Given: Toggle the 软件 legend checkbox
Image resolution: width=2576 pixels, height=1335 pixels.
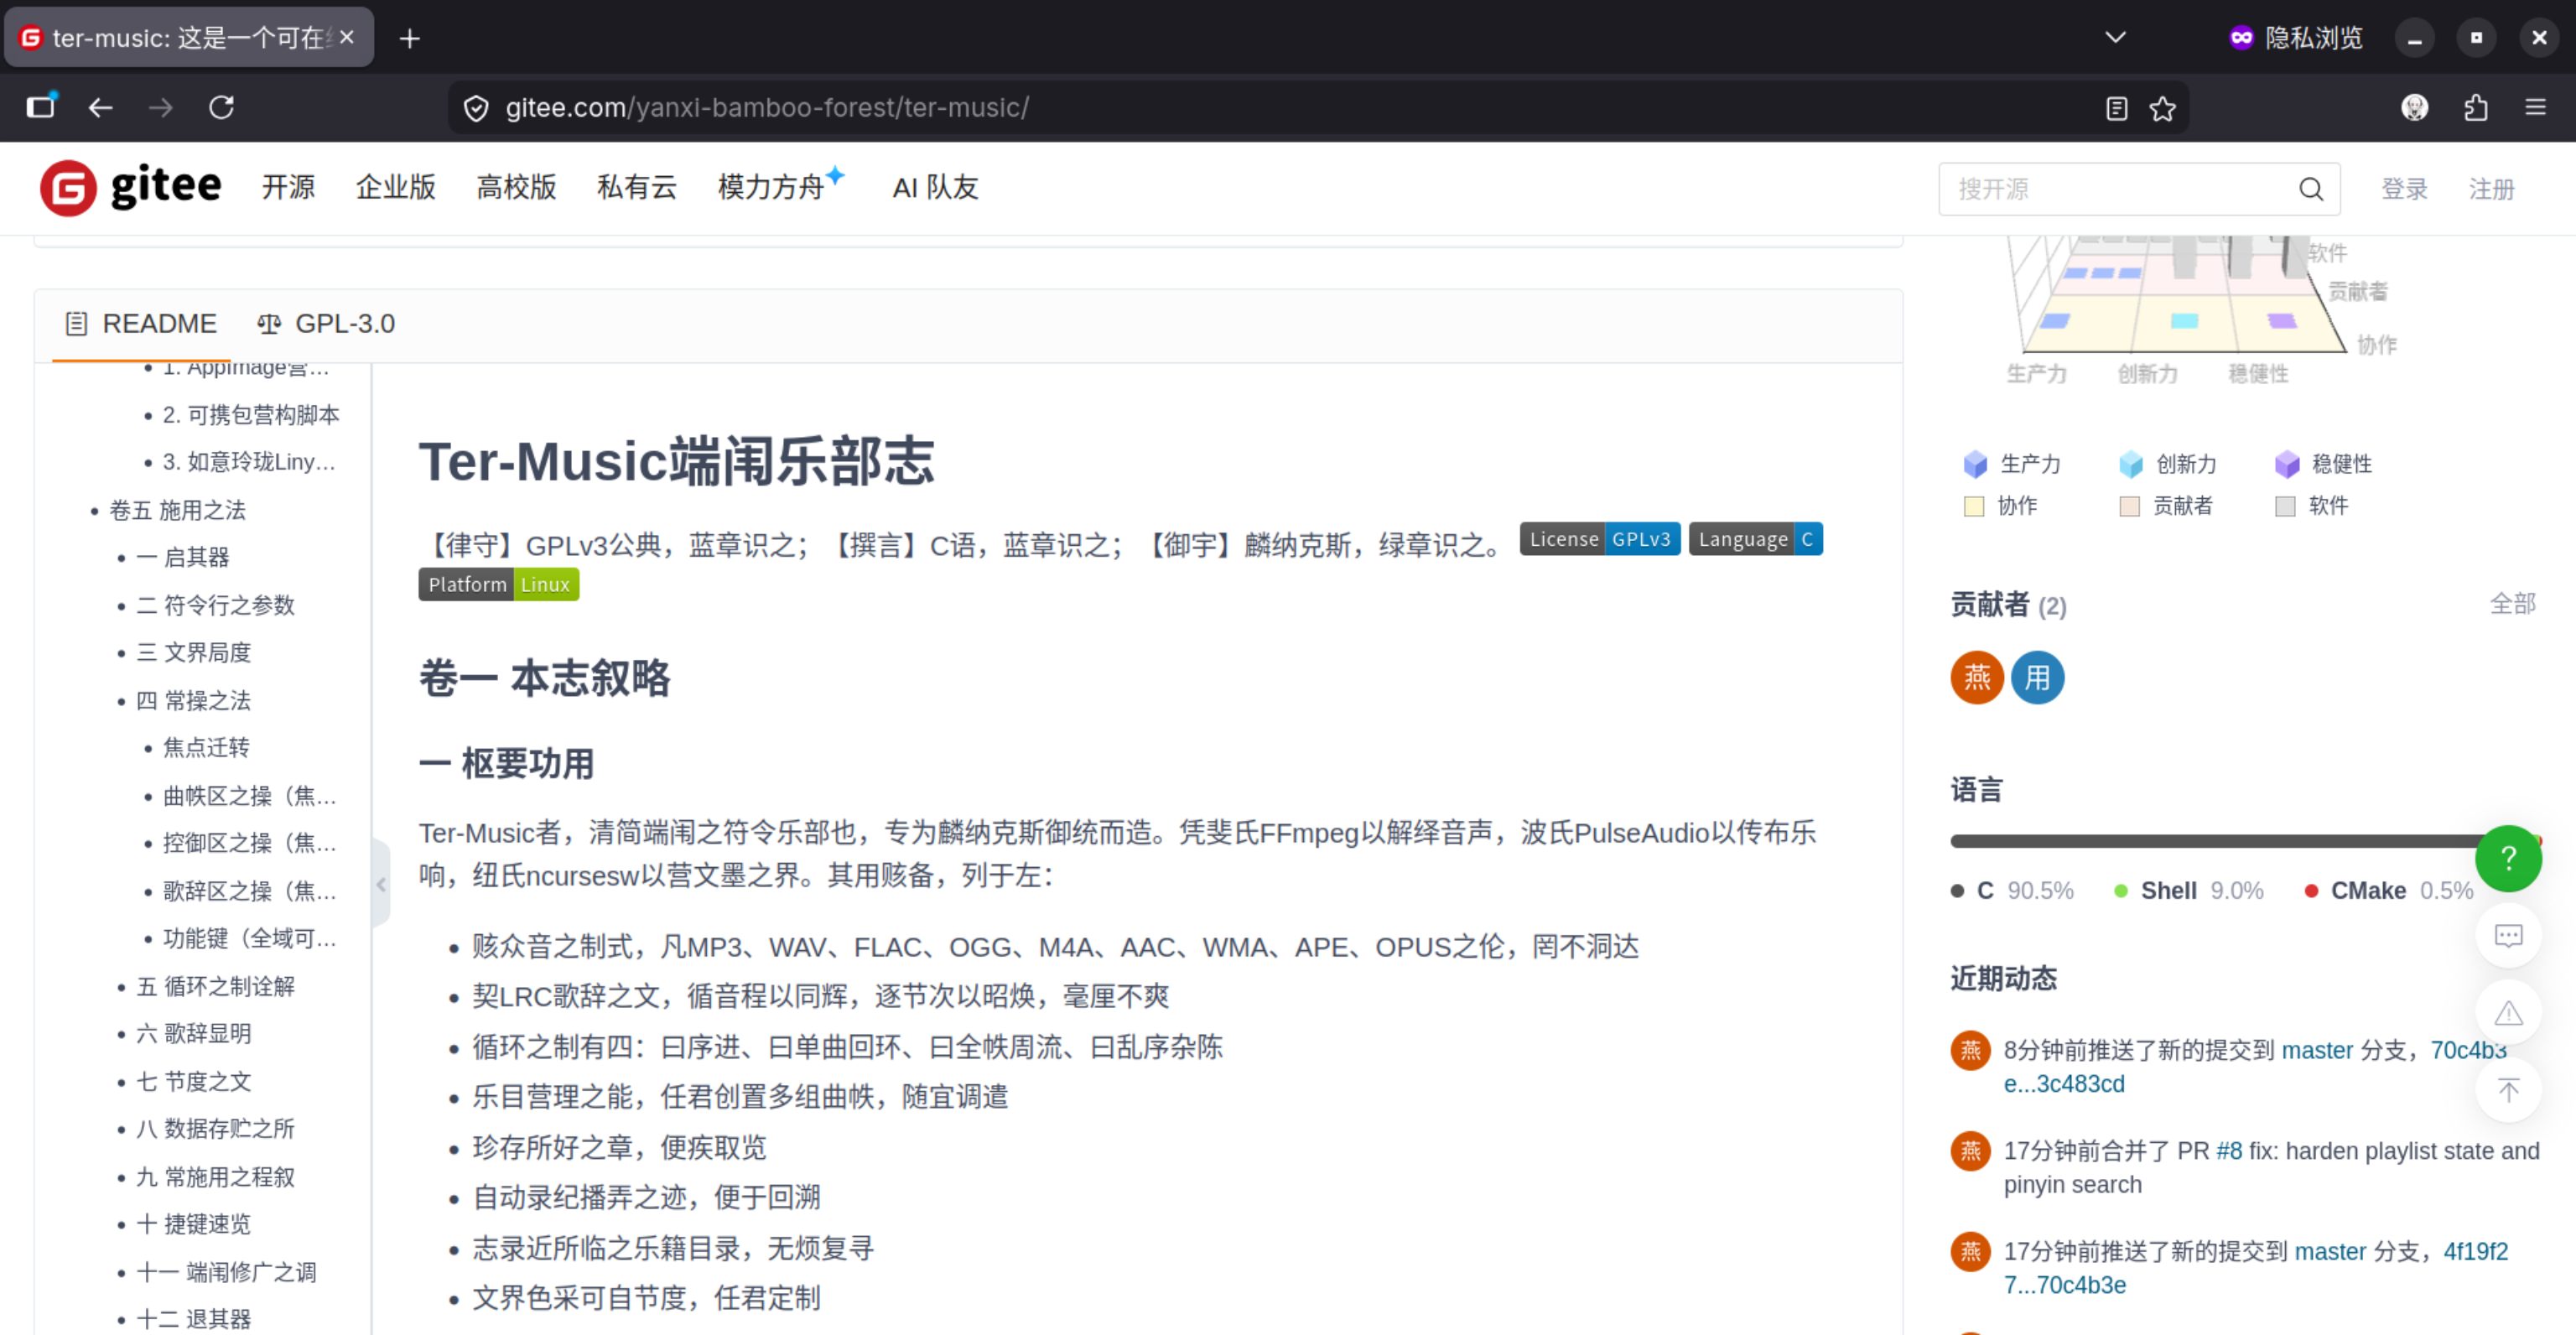Looking at the screenshot, I should click(2285, 506).
